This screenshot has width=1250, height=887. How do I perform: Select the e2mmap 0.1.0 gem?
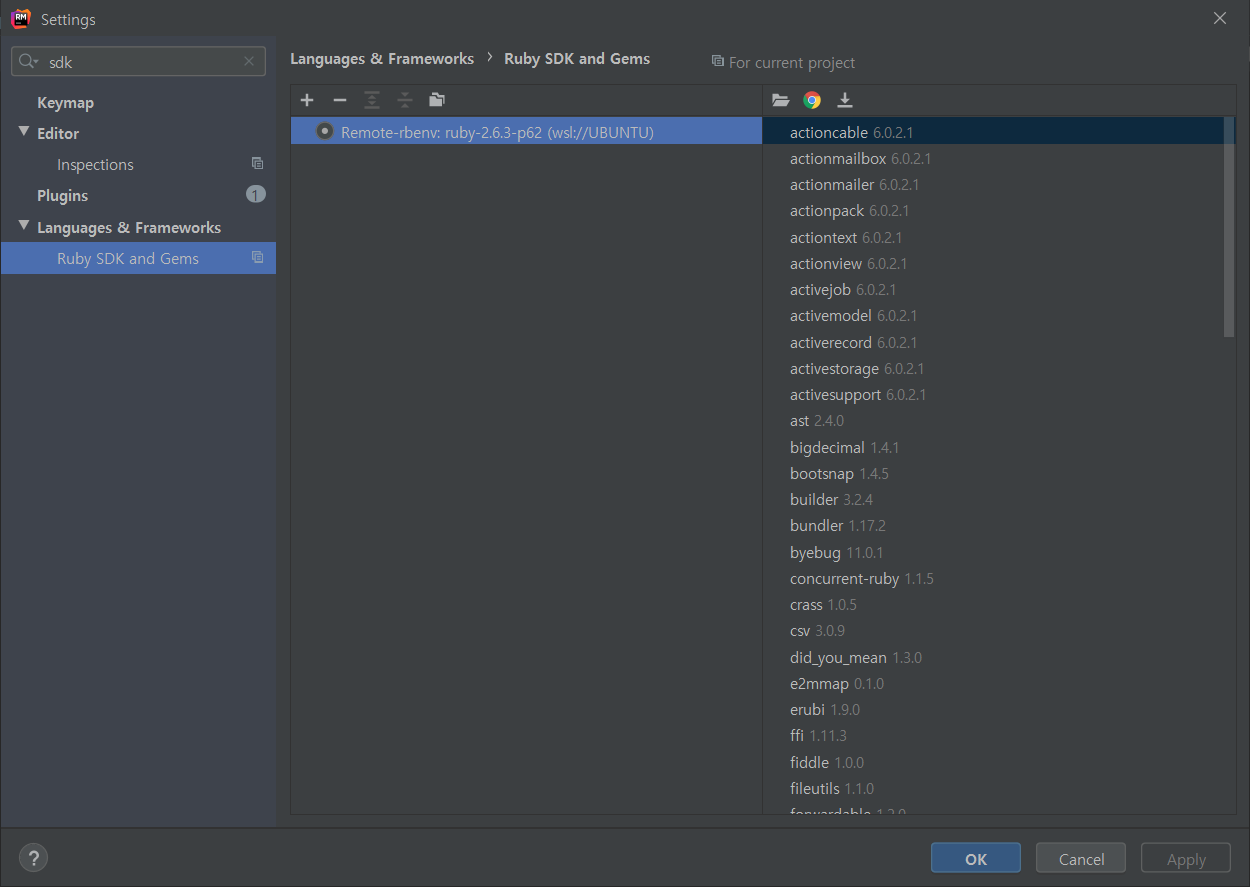pyautogui.click(x=999, y=683)
